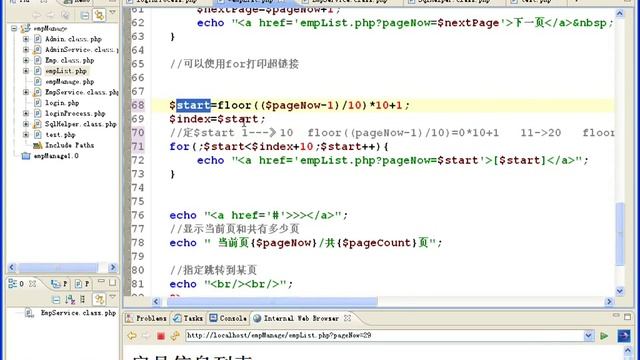This screenshot has width=640, height=360.
Task: Collapse all in the Outline toolbar
Action: 56,300
